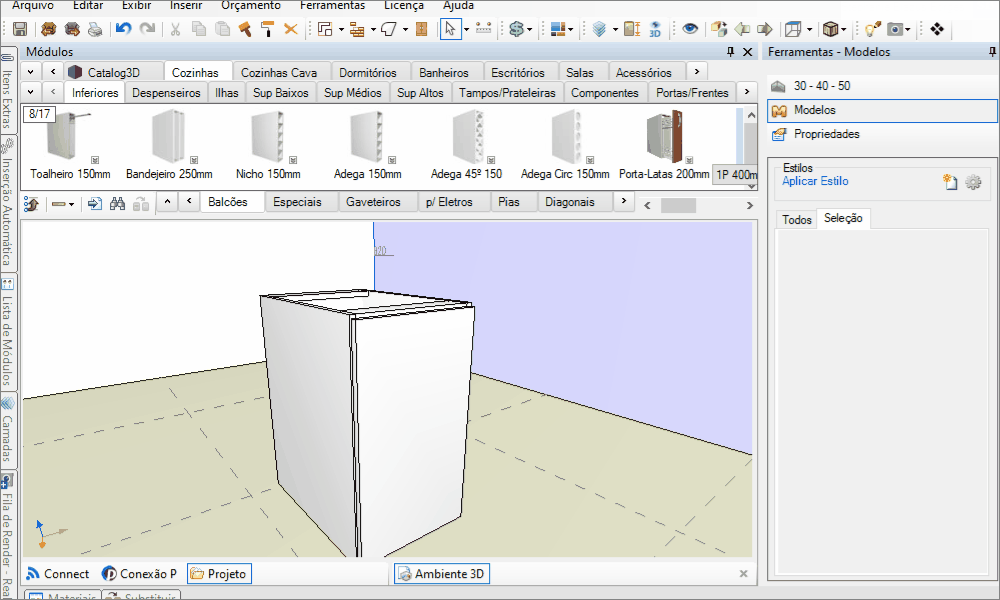Click the Connect button
The image size is (1000, 600).
coord(58,574)
